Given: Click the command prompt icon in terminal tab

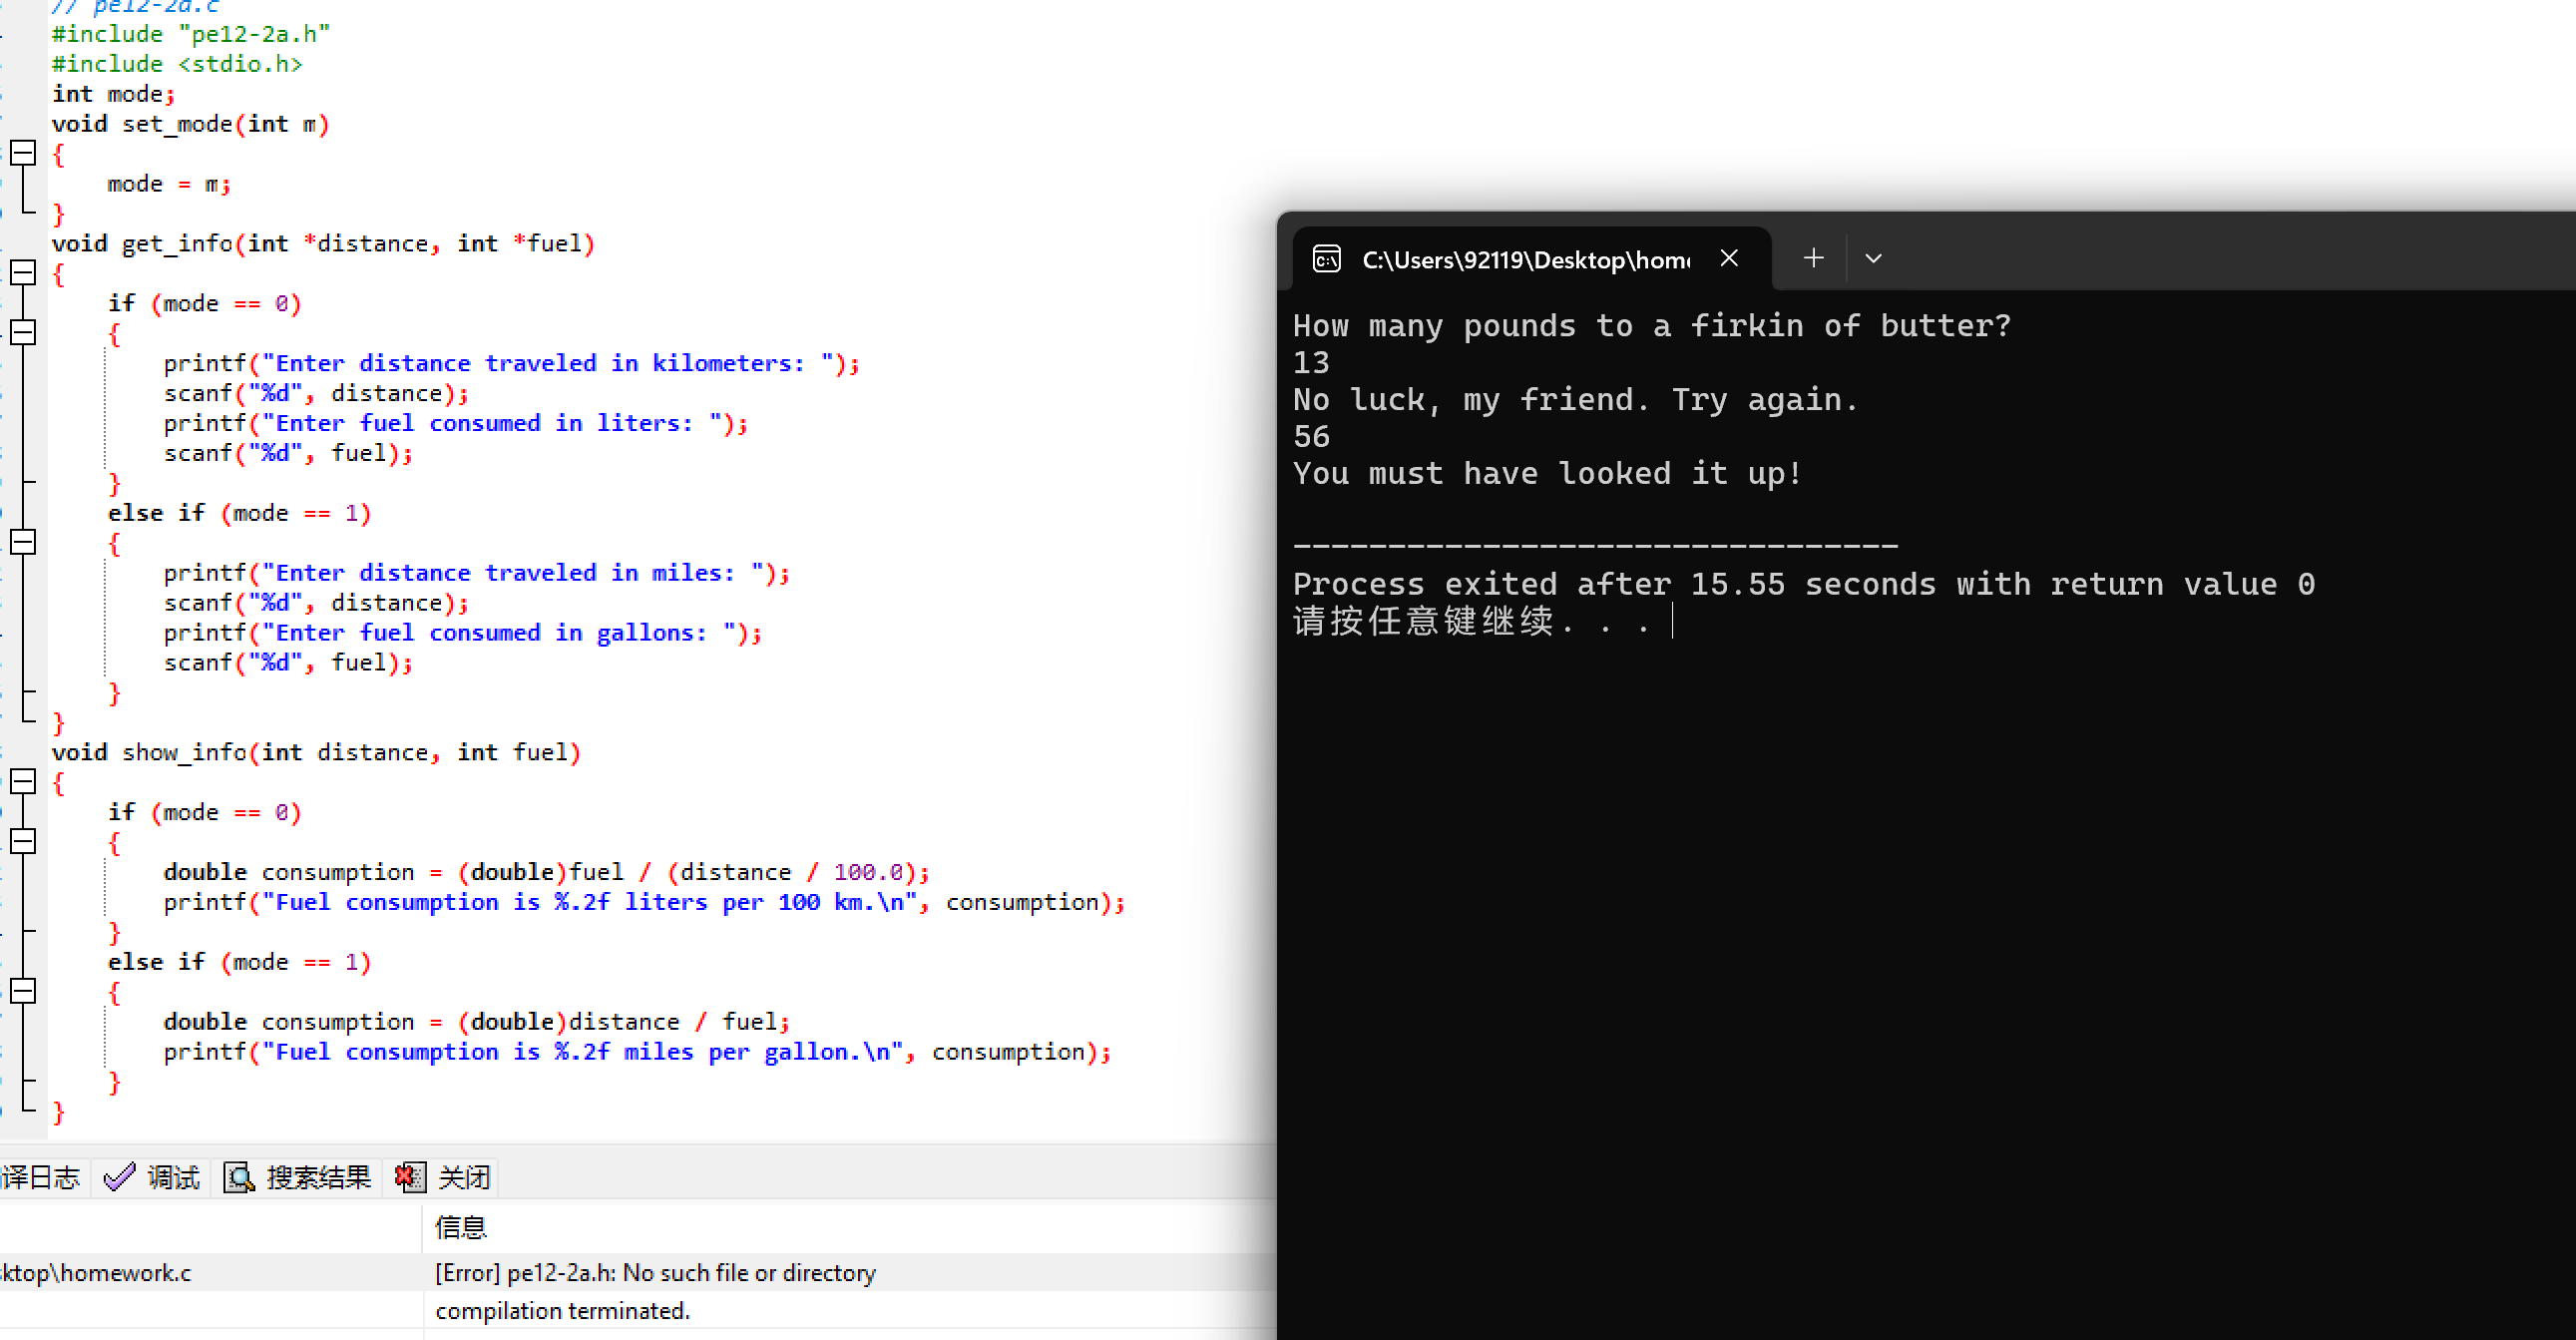Looking at the screenshot, I should (1326, 260).
